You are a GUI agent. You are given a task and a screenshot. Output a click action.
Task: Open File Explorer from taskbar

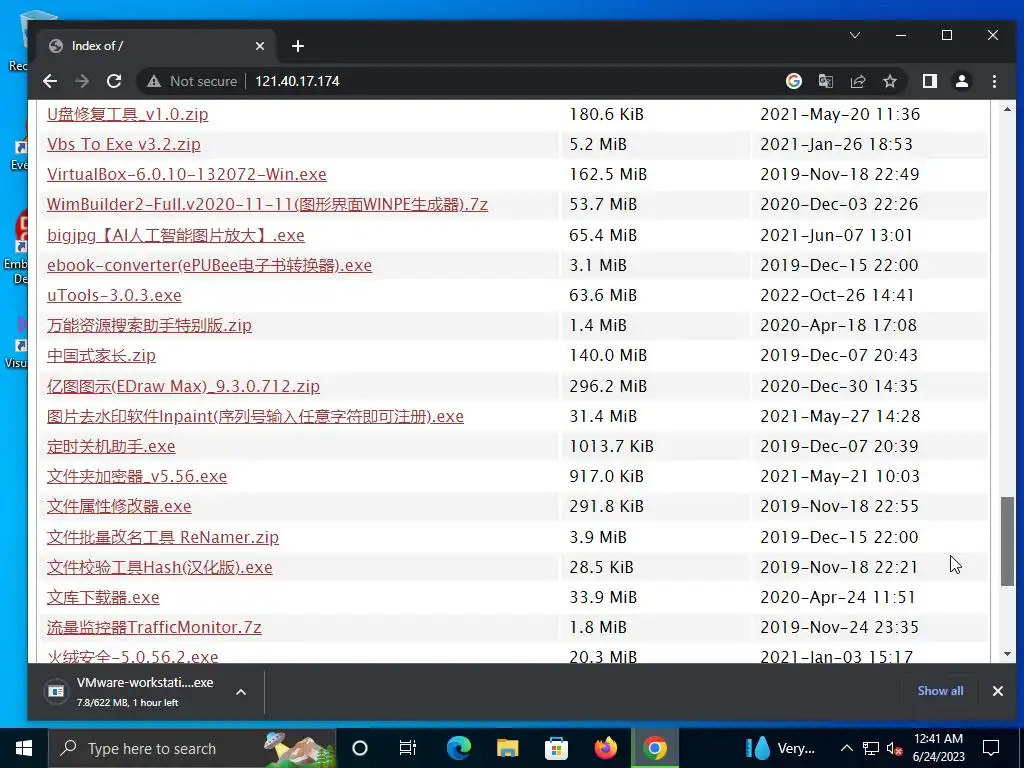pyautogui.click(x=507, y=748)
